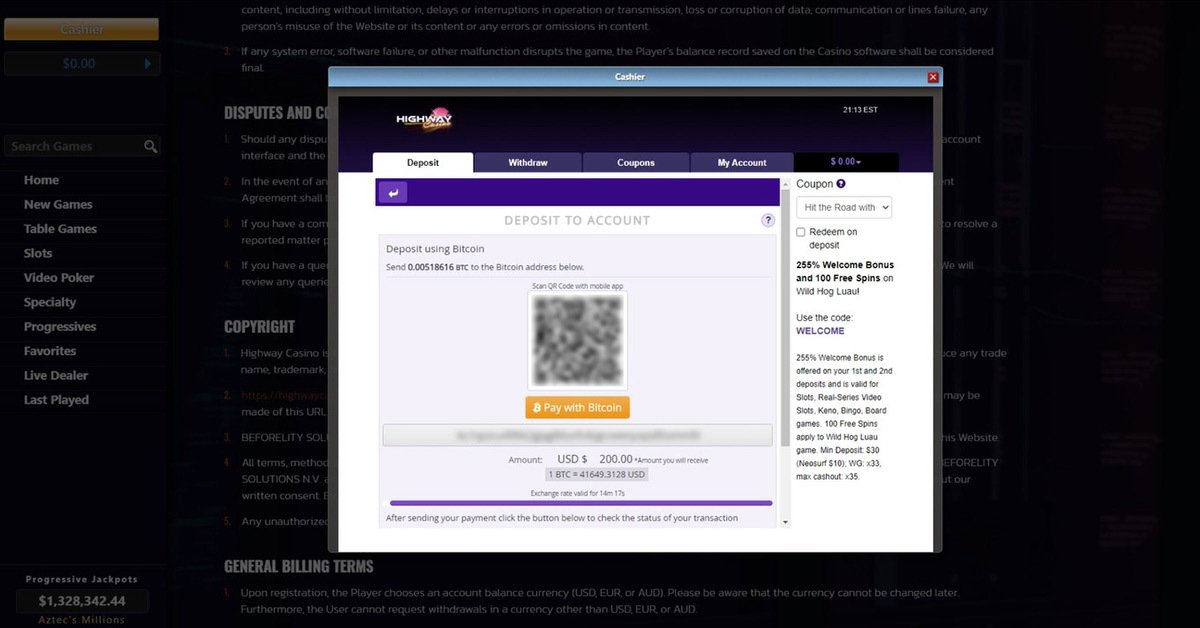1200x628 pixels.
Task: Click the $1,328,342.44 progressive jackpot amount
Action: click(x=82, y=601)
